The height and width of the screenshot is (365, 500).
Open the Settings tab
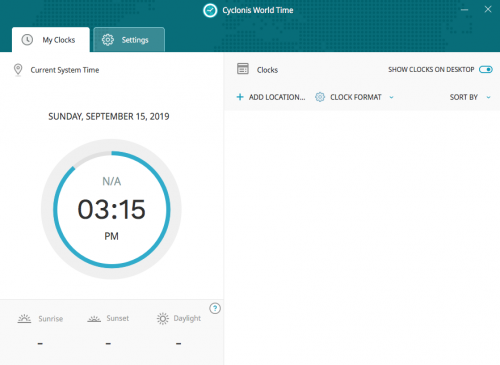coord(129,40)
